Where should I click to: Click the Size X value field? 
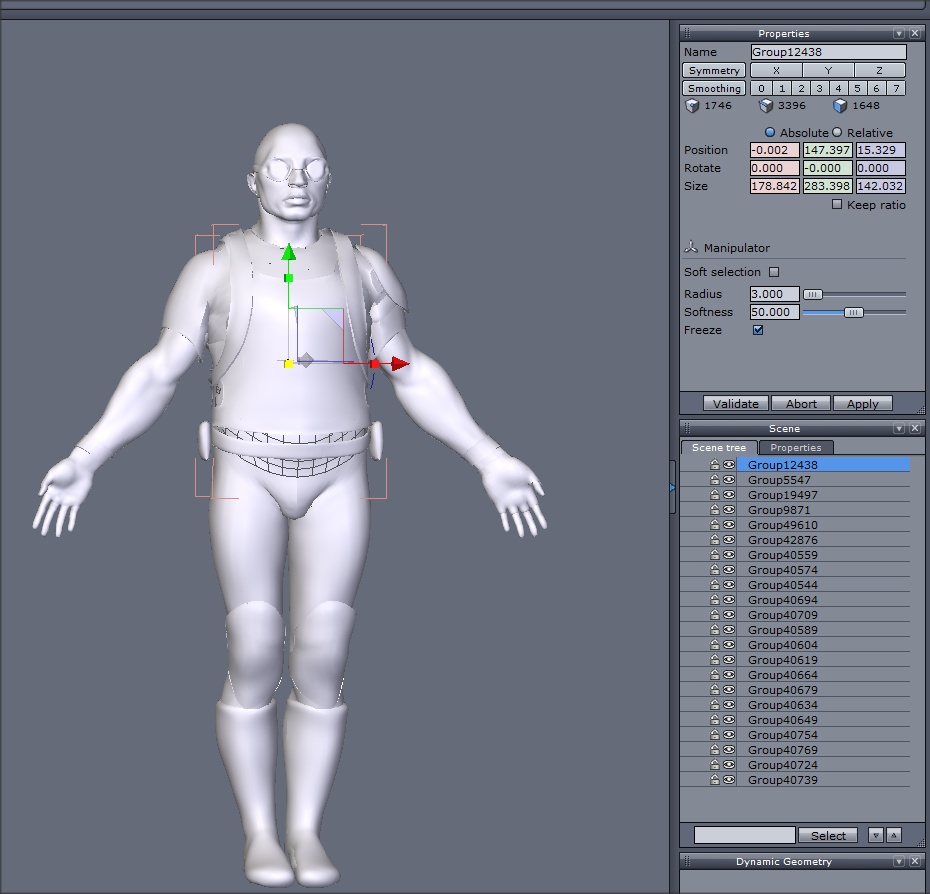pyautogui.click(x=774, y=186)
